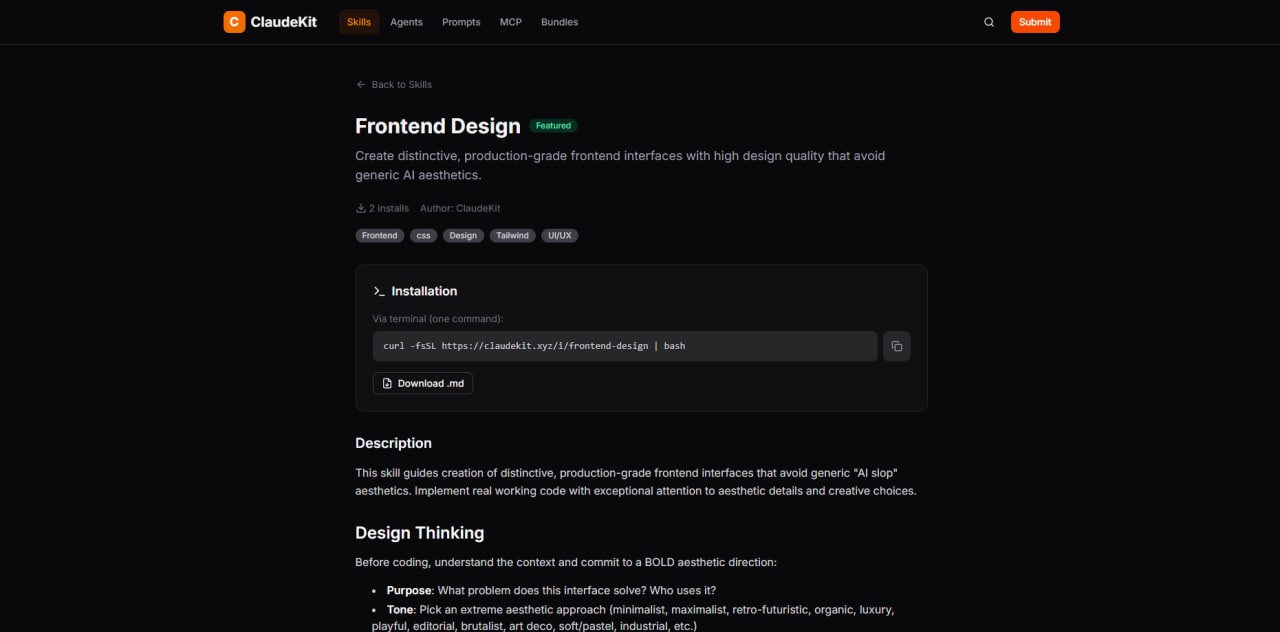Select the Tailwind tag
Image resolution: width=1280 pixels, height=632 pixels.
tap(512, 235)
